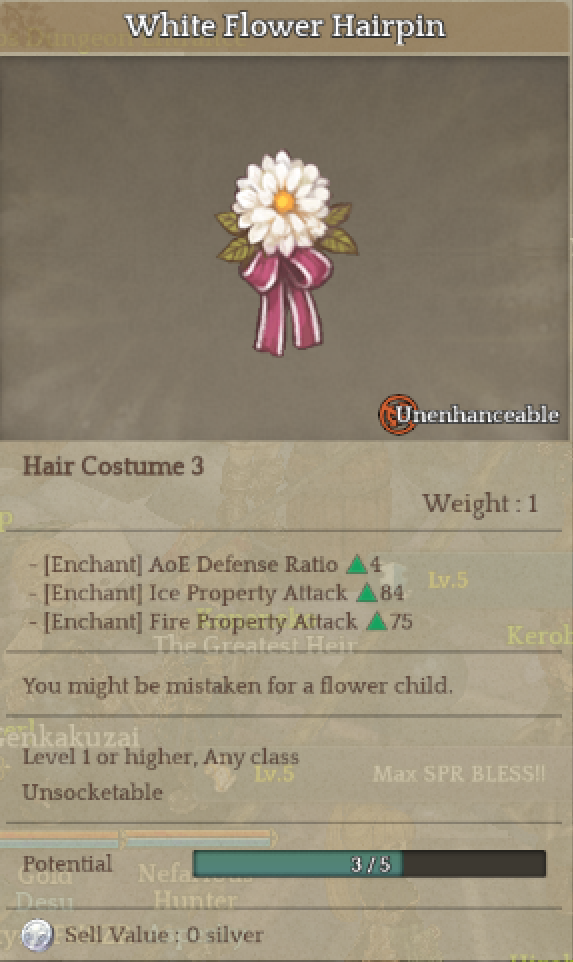Click the Unsocketable label
This screenshot has height=962, width=573.
(93, 792)
